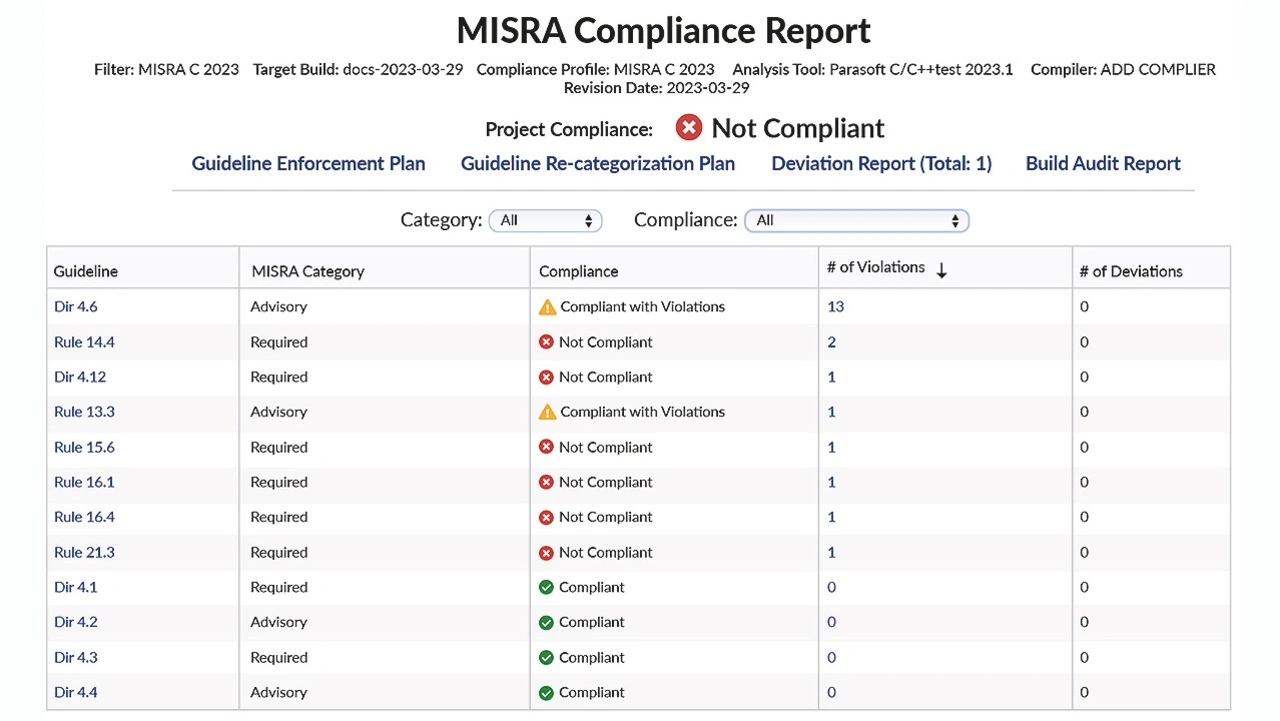Click the green check icon for Dir 4.1
The image size is (1280, 721).
click(x=546, y=587)
